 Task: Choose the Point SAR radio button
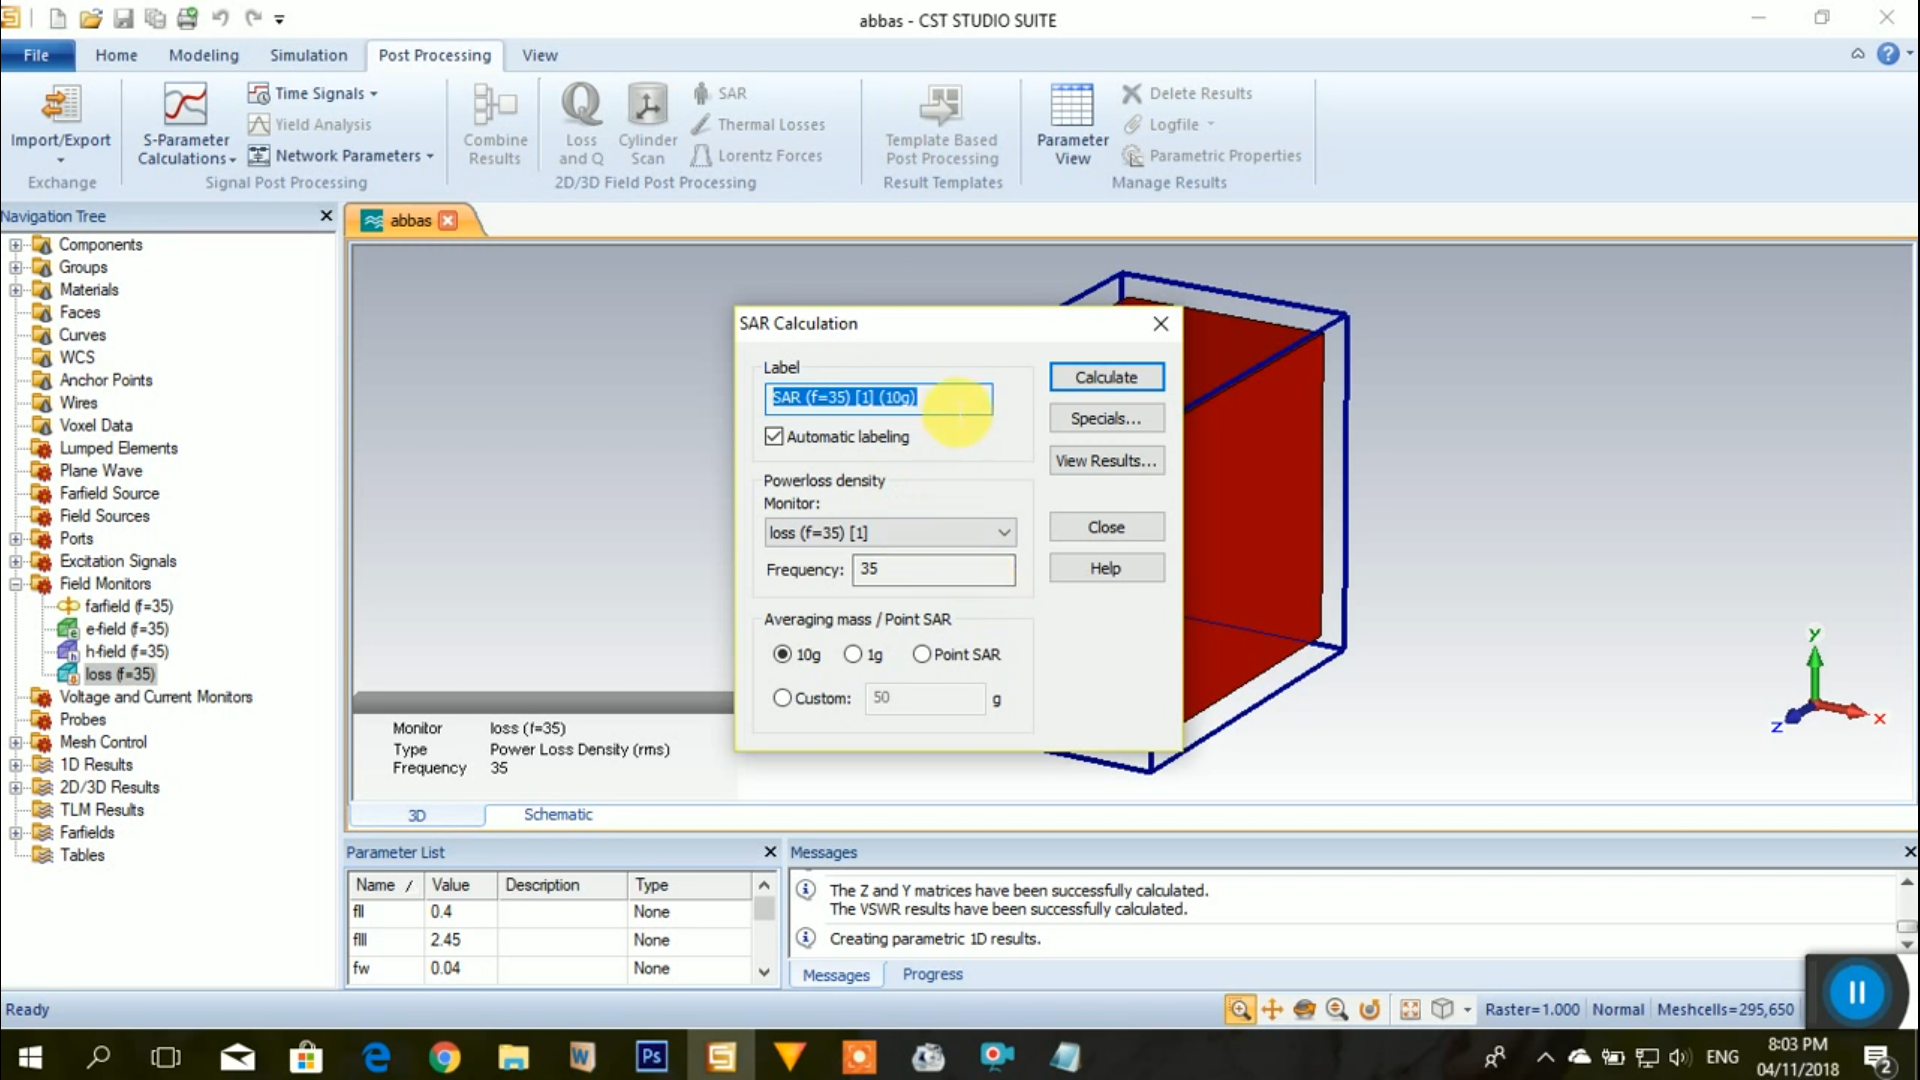click(x=922, y=654)
